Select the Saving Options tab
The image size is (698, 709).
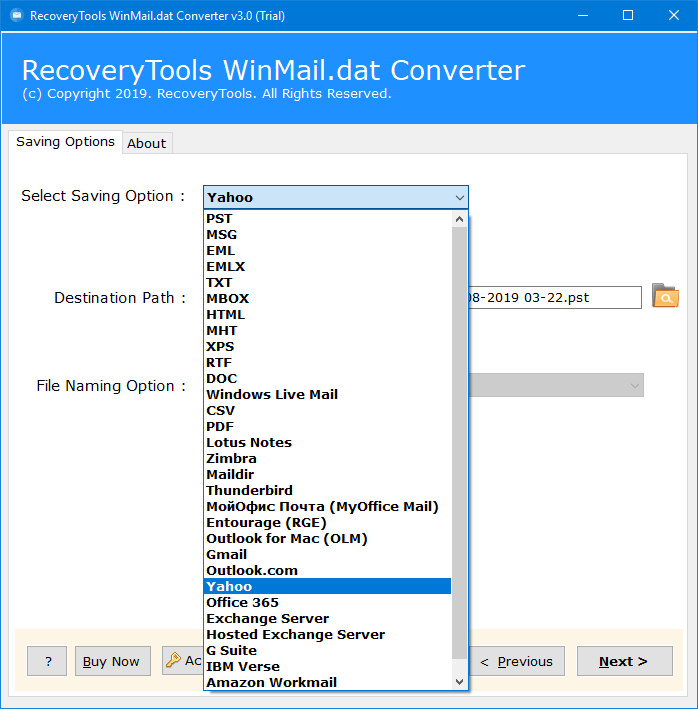(x=65, y=142)
